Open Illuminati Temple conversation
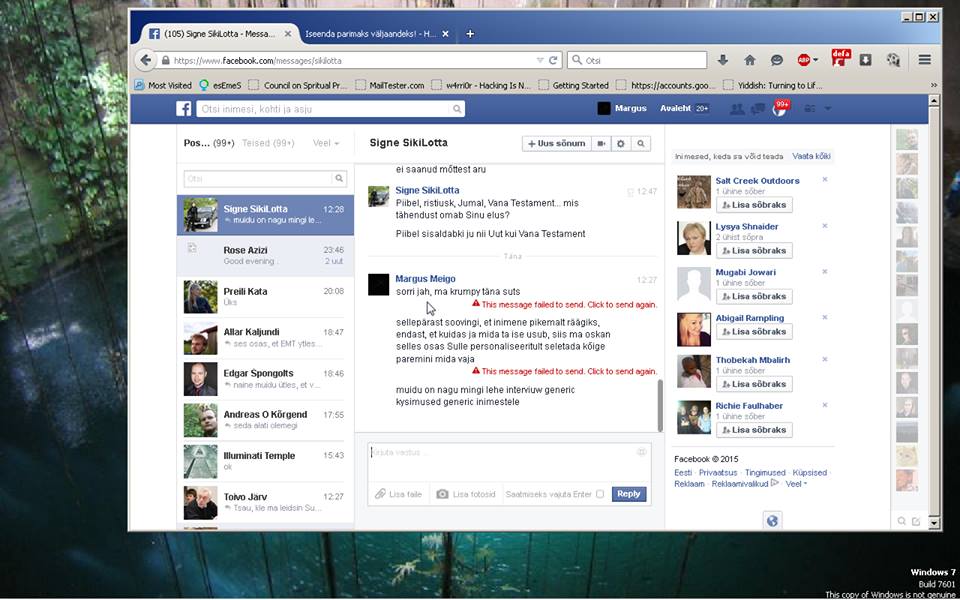Viewport: 960px width, 600px height. click(265, 462)
